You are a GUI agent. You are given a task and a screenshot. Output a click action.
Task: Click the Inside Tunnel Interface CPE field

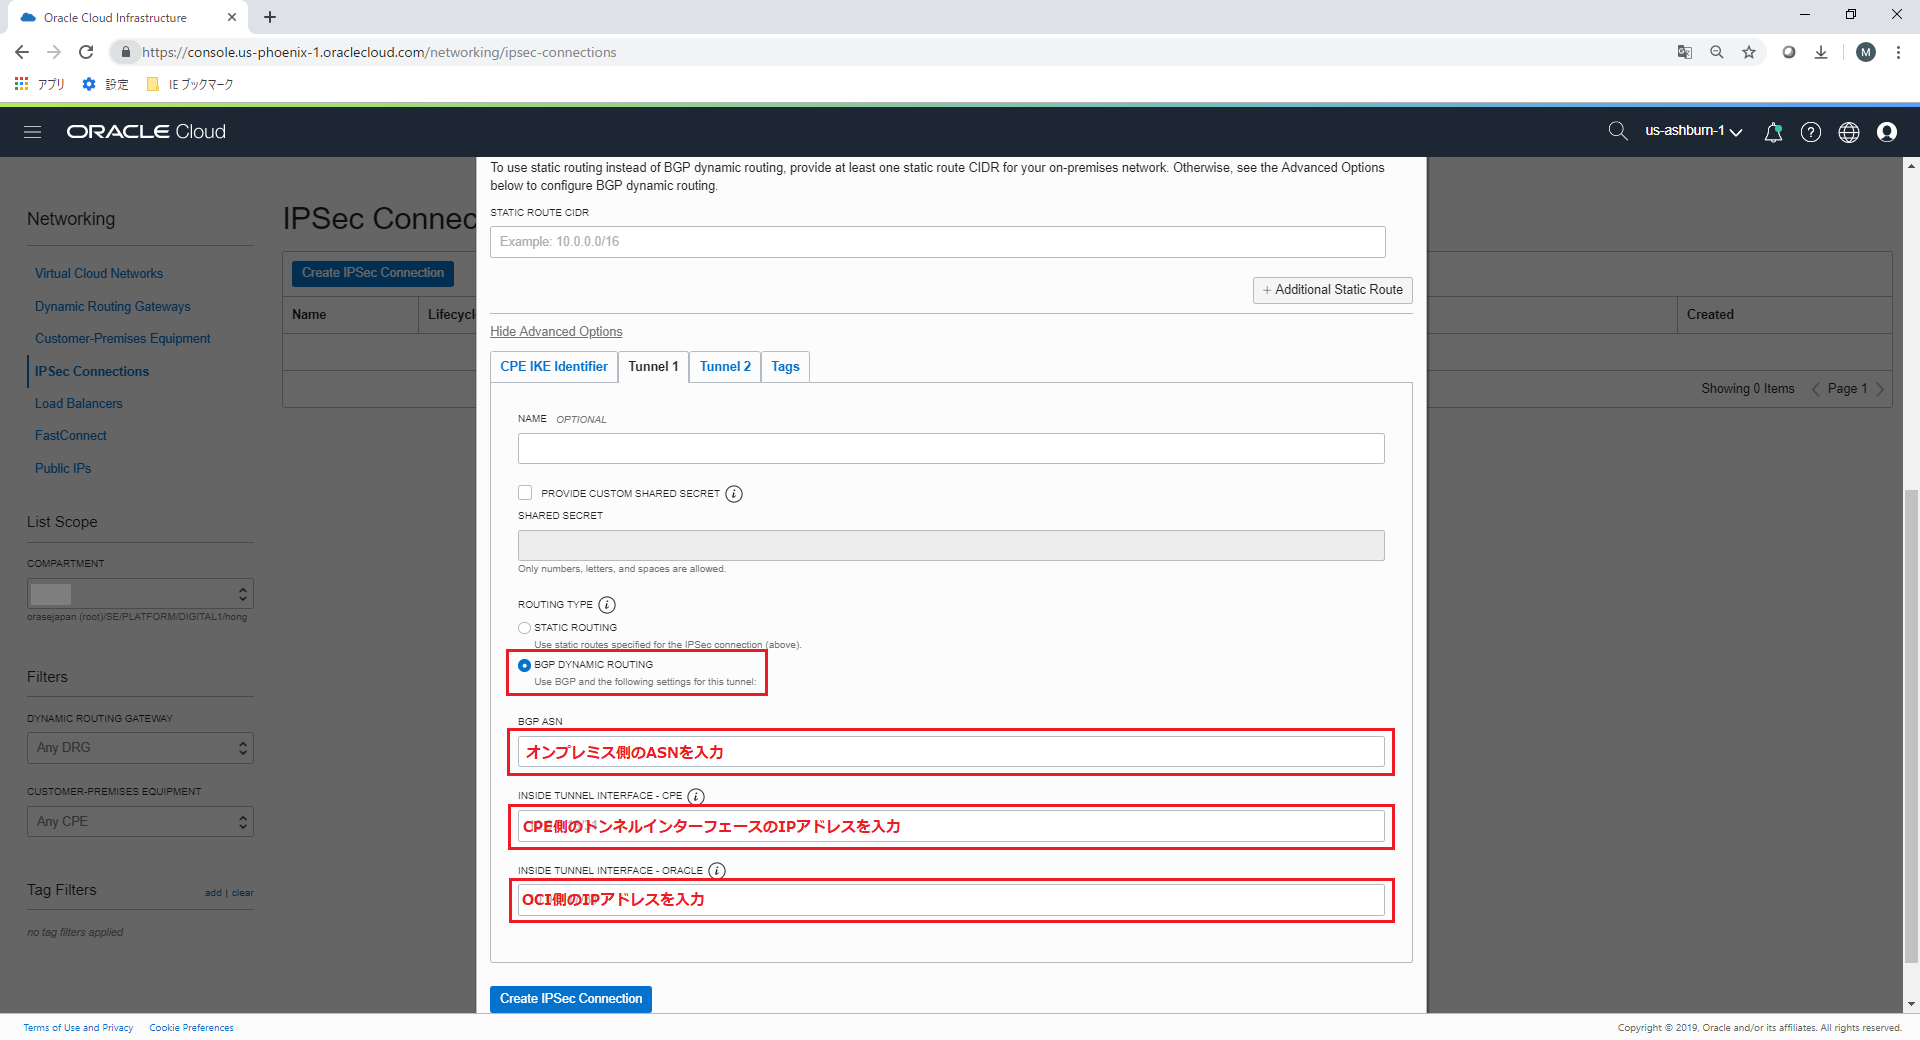(951, 826)
